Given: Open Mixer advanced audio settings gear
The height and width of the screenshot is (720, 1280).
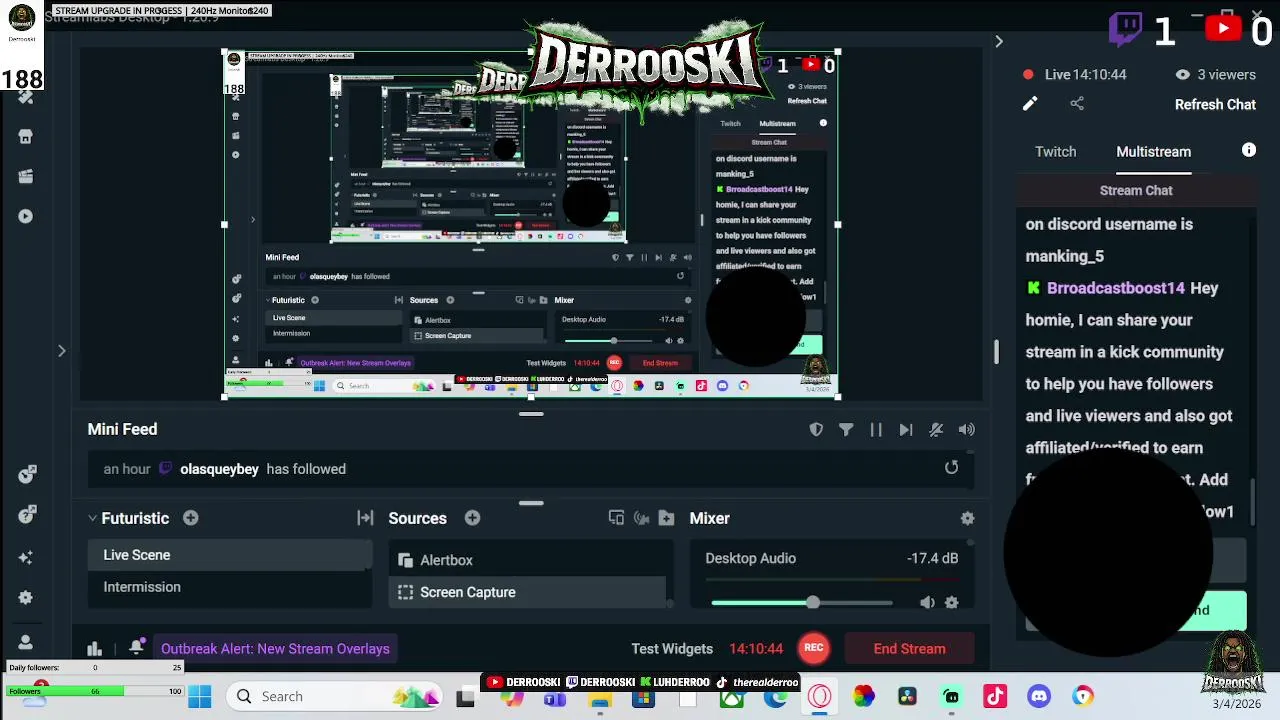Looking at the screenshot, I should click(x=967, y=518).
